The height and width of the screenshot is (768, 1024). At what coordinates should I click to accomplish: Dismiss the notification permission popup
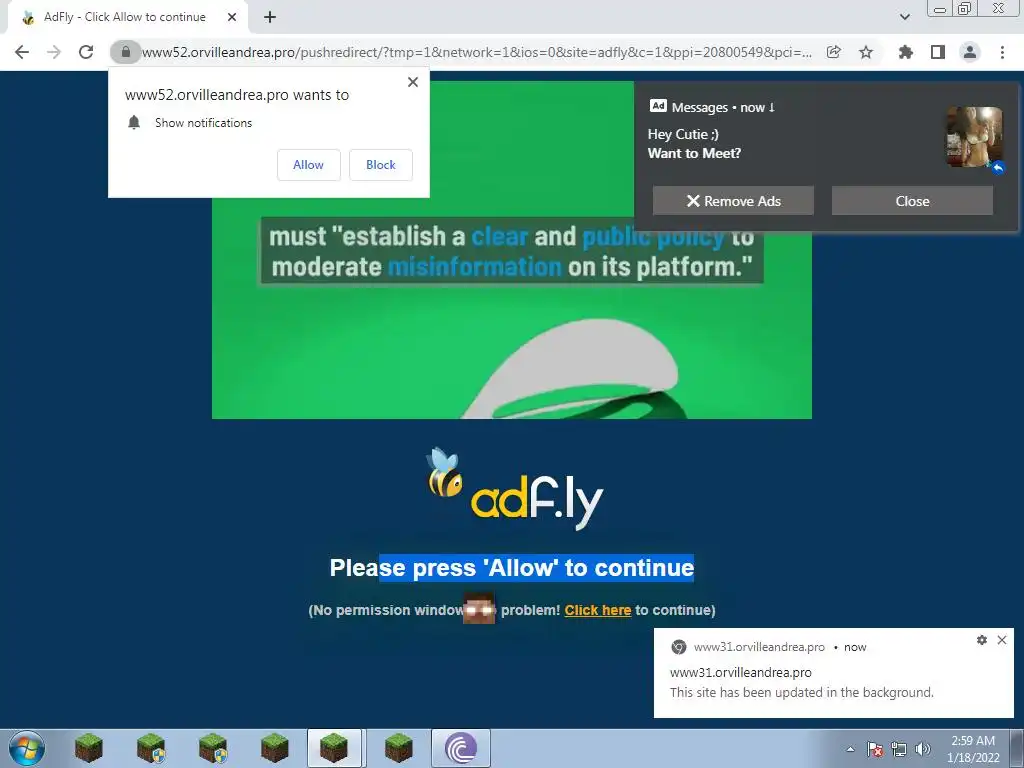413,82
